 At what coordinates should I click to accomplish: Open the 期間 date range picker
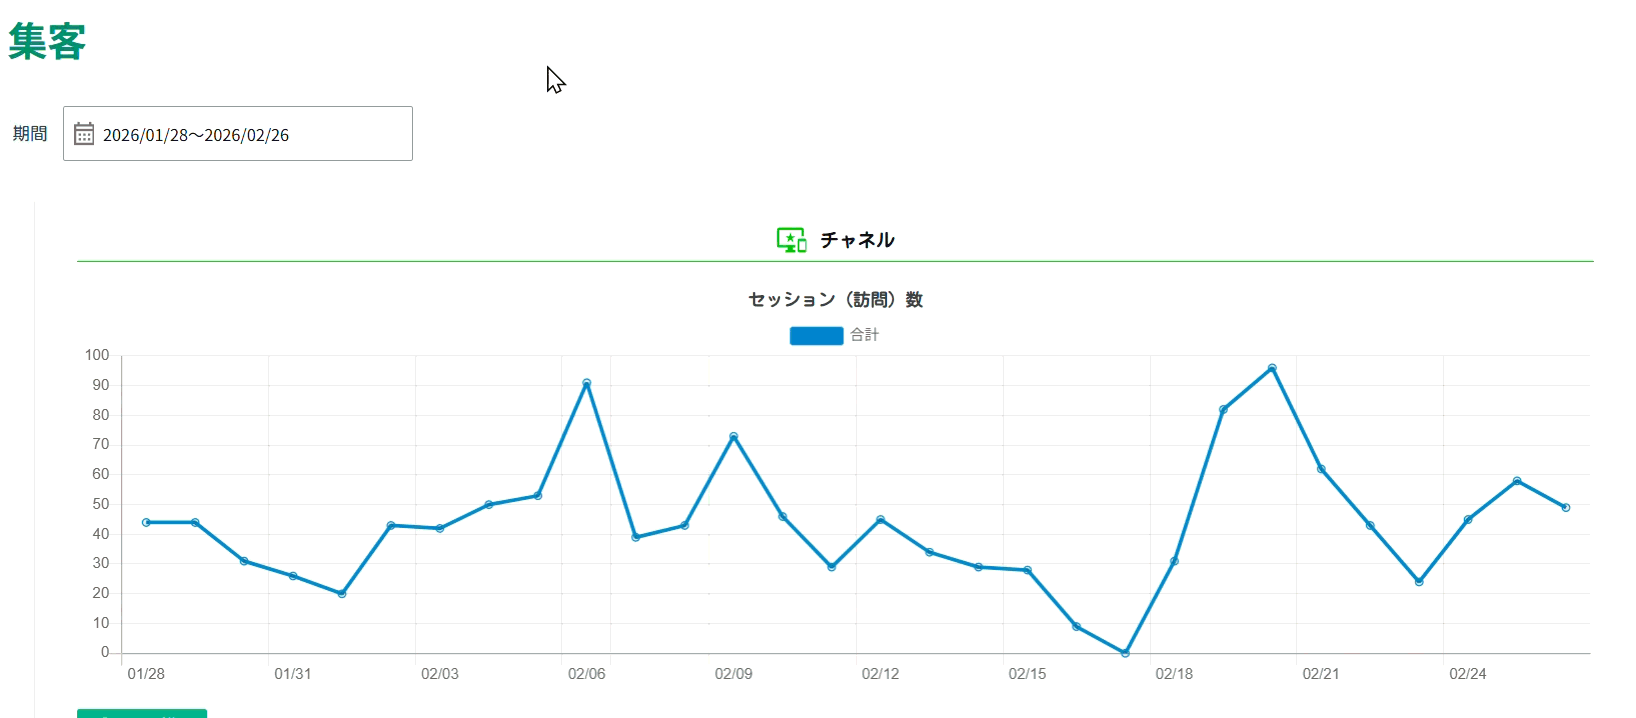coord(238,134)
